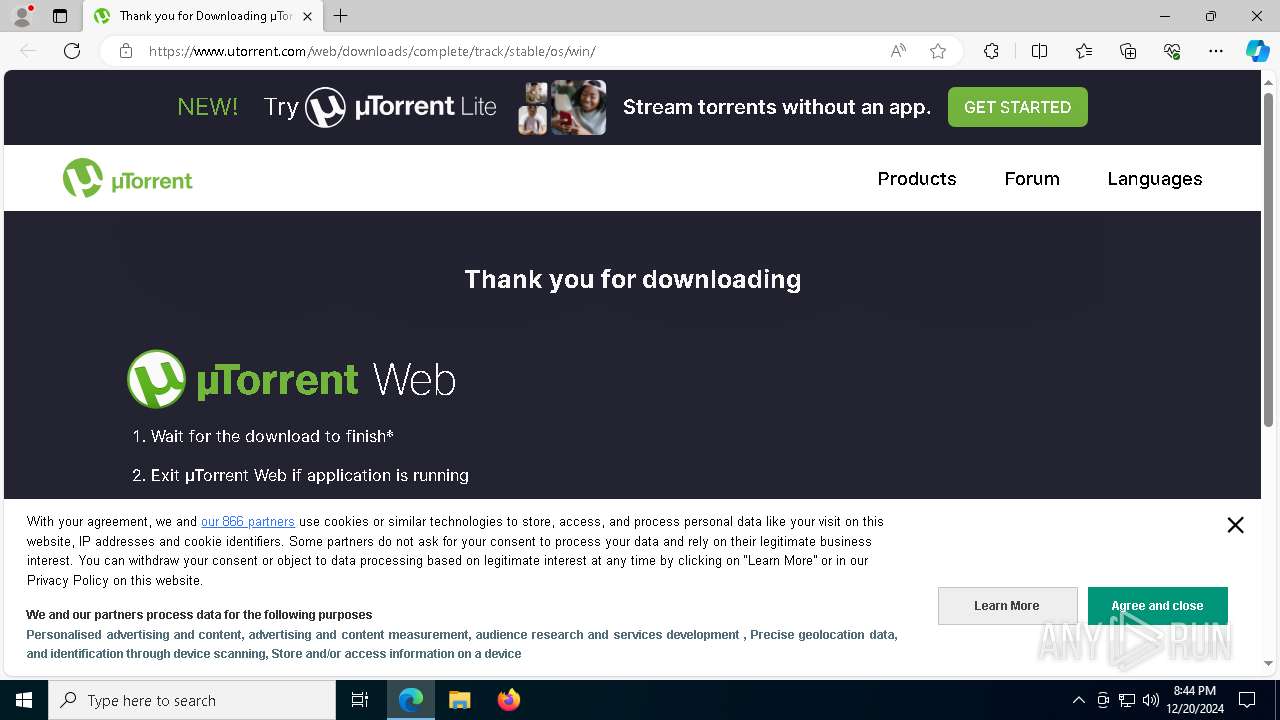Open the Products menu

(917, 179)
